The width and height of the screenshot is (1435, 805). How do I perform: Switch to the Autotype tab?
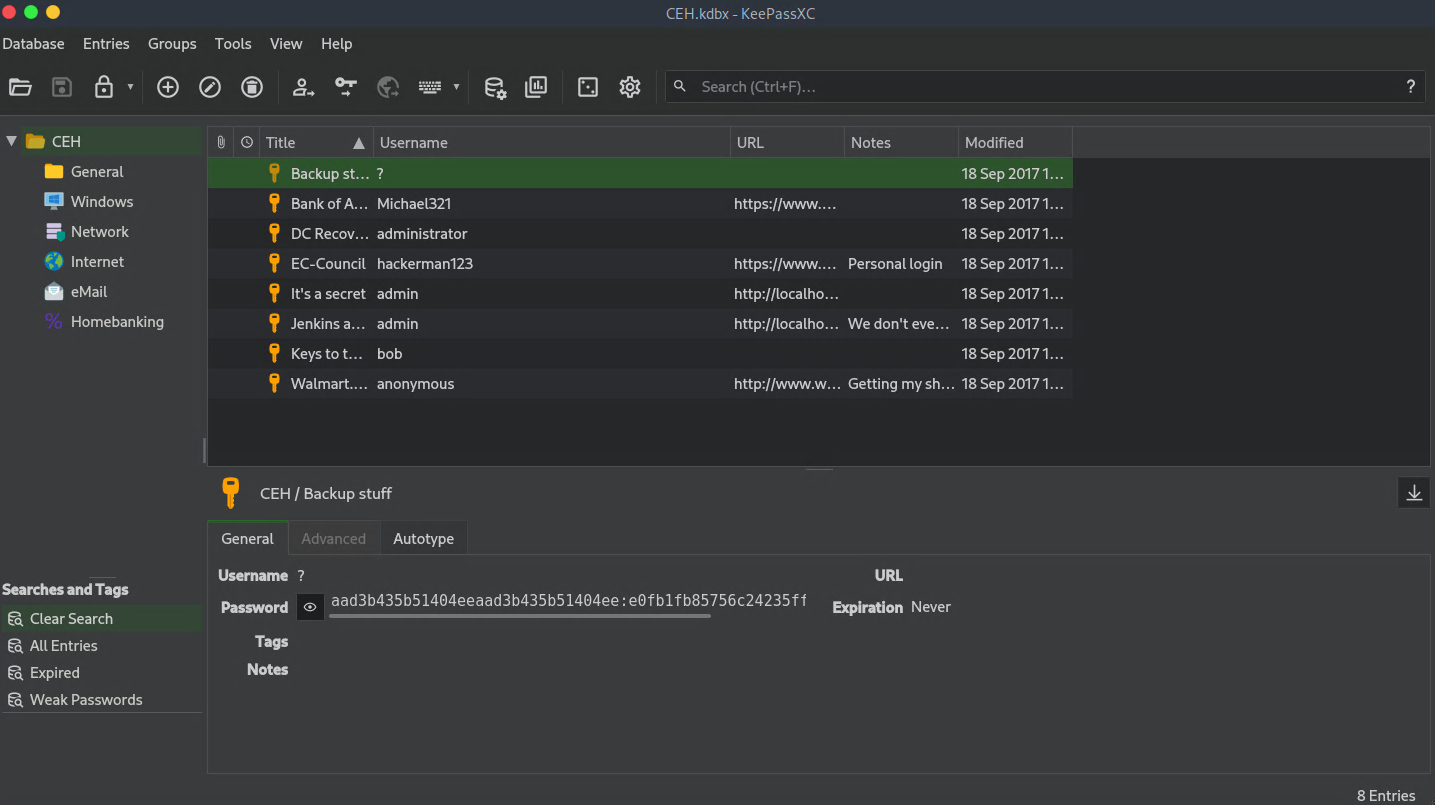423,538
